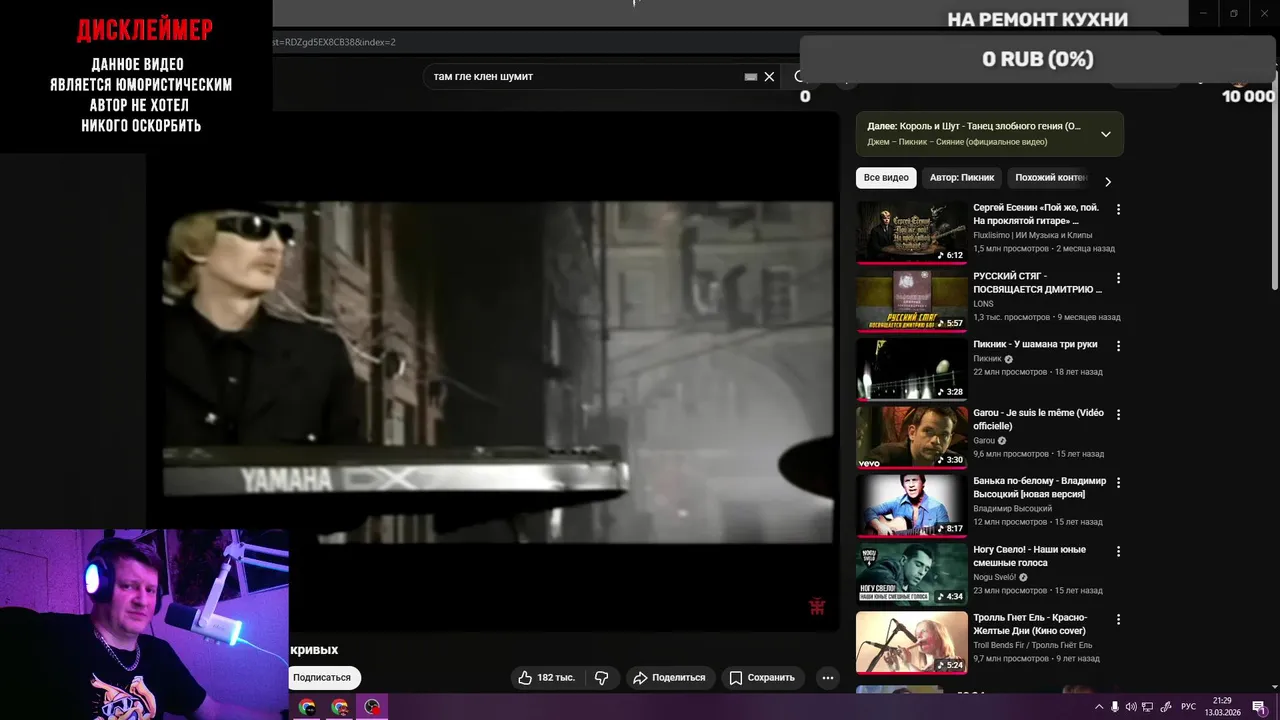Viewport: 1280px width, 720px height.
Task: Click the Владимир Высоцкий channel name
Action: 1012,509
